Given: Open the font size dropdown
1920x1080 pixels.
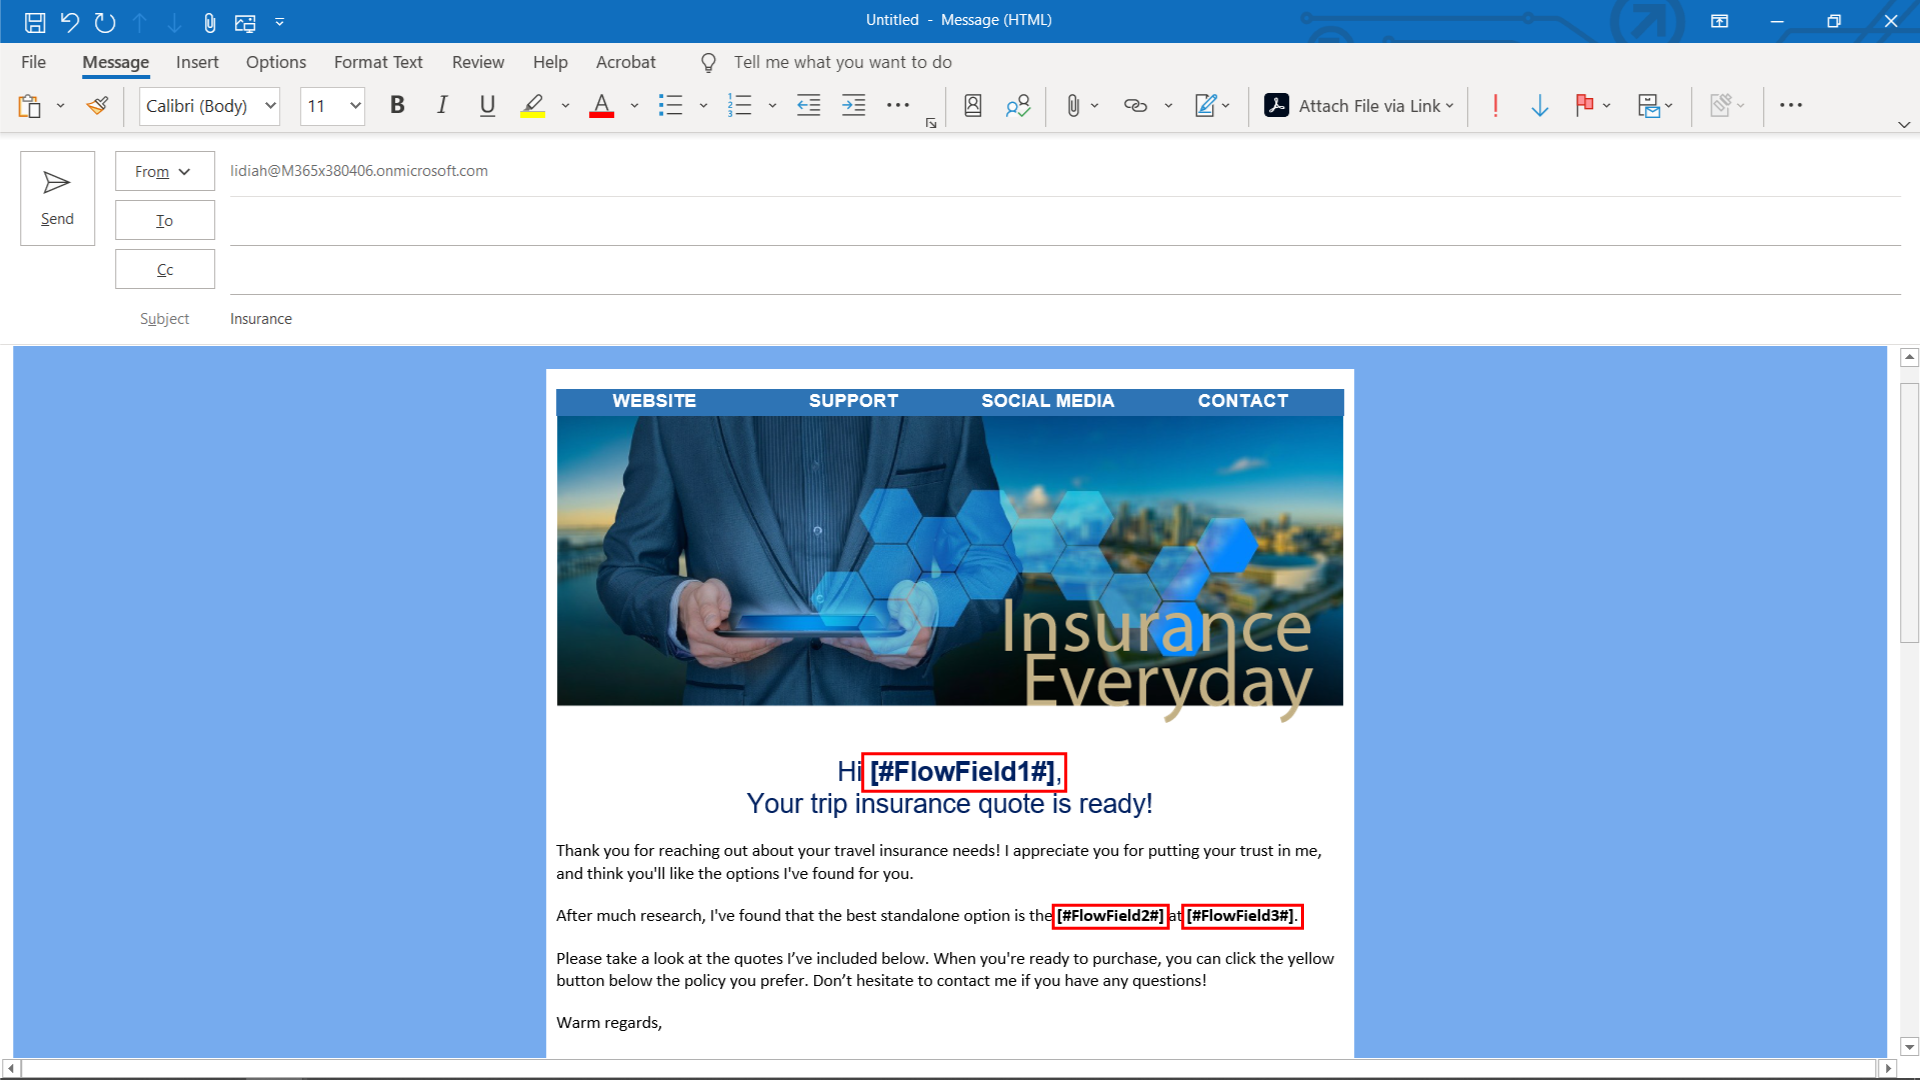Looking at the screenshot, I should (355, 106).
